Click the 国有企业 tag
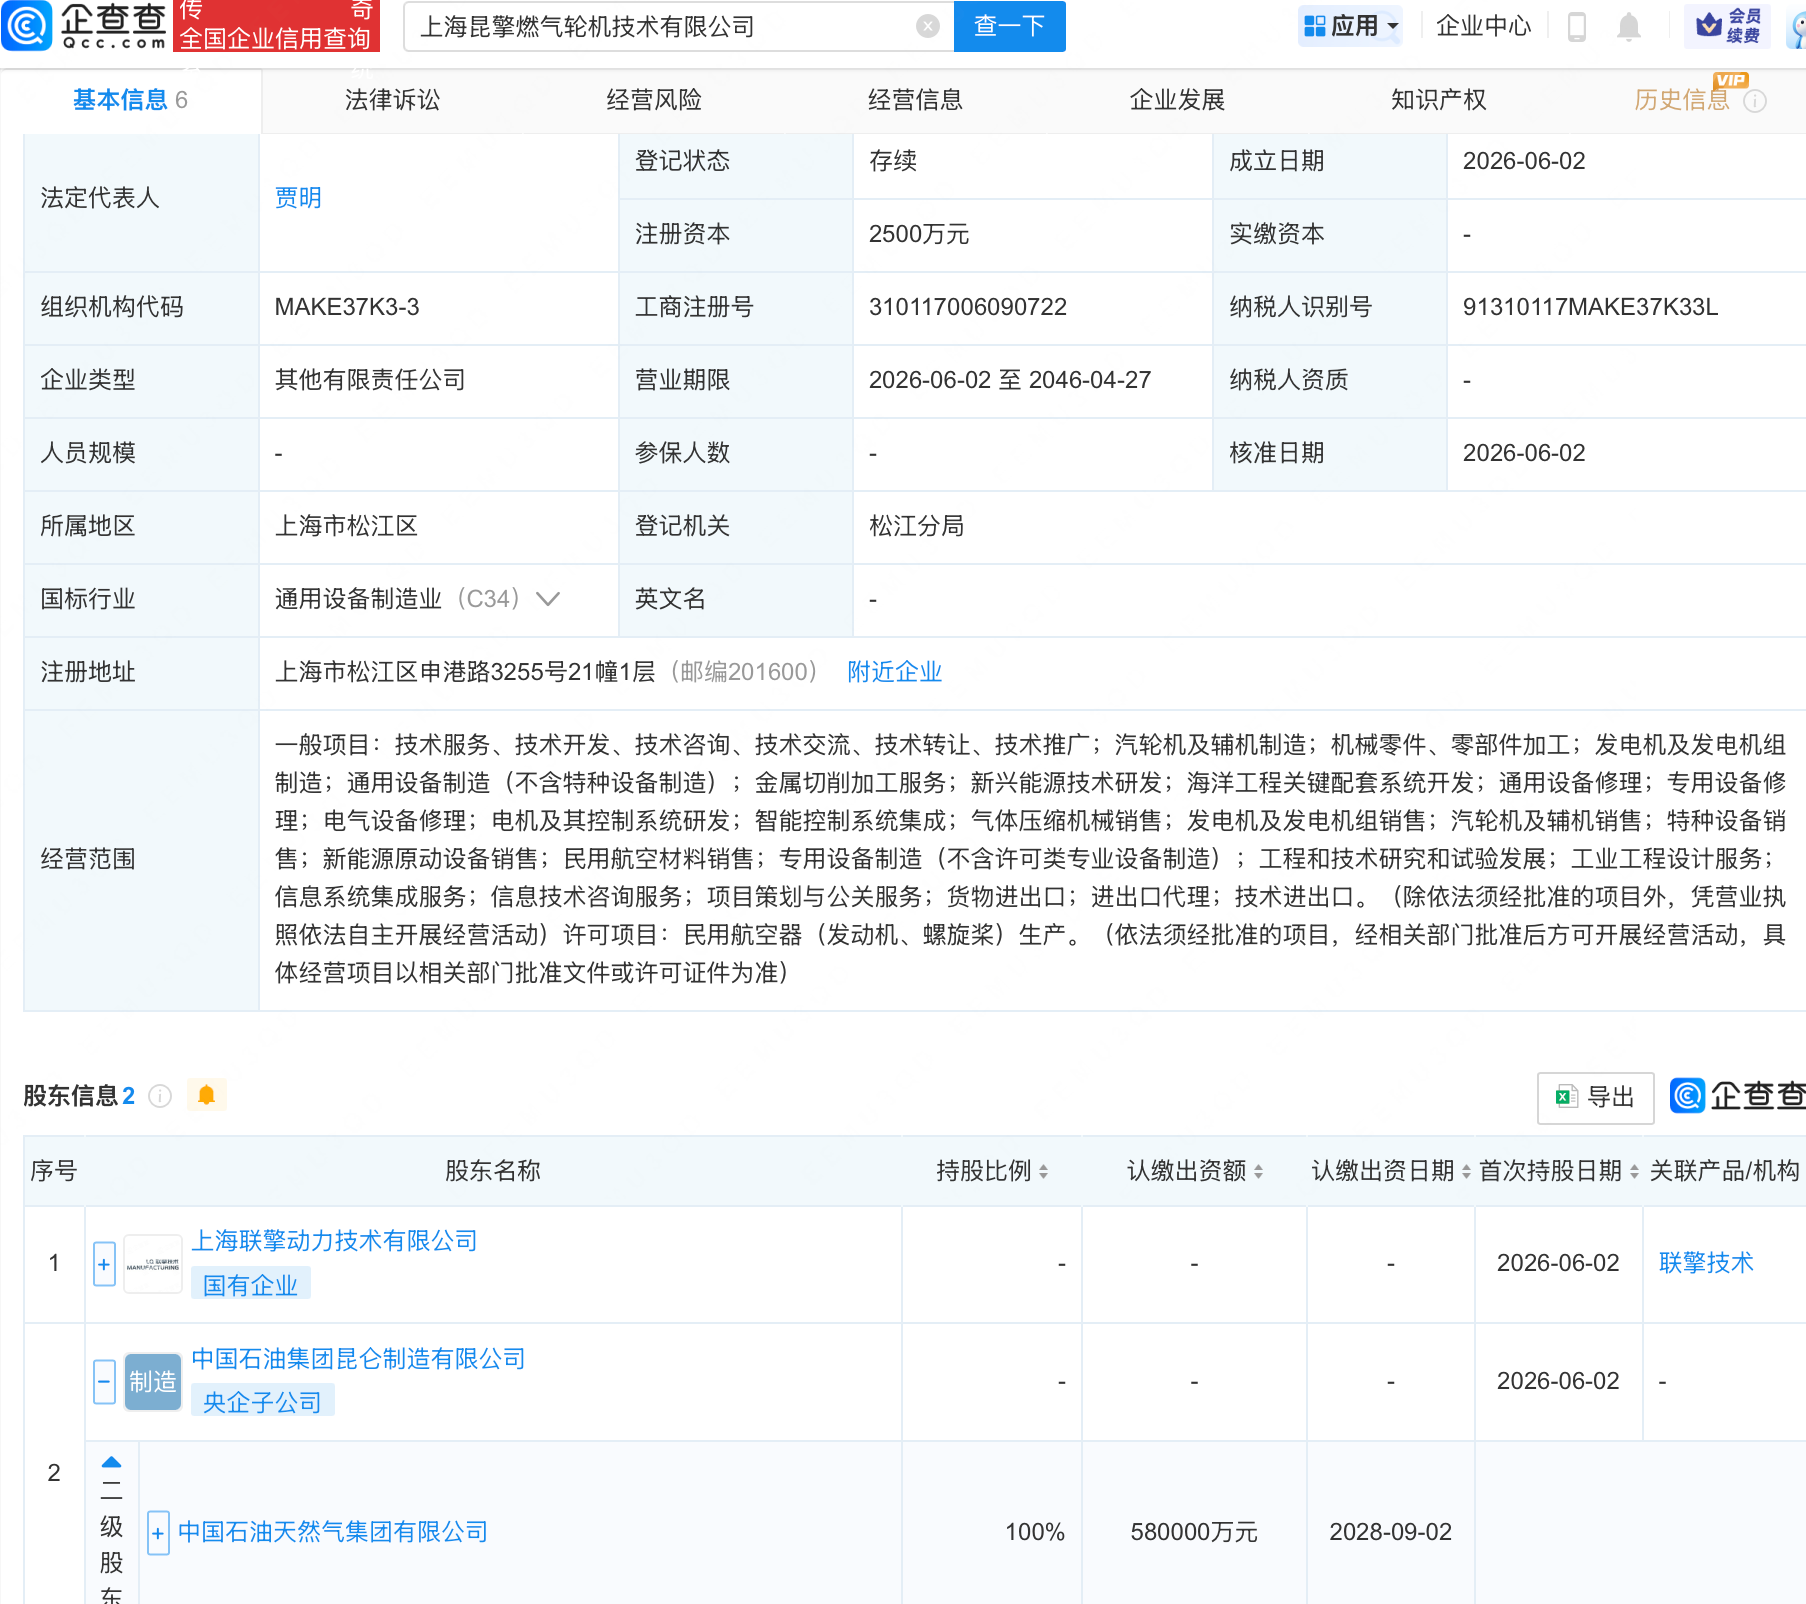This screenshot has height=1604, width=1806. [250, 1285]
